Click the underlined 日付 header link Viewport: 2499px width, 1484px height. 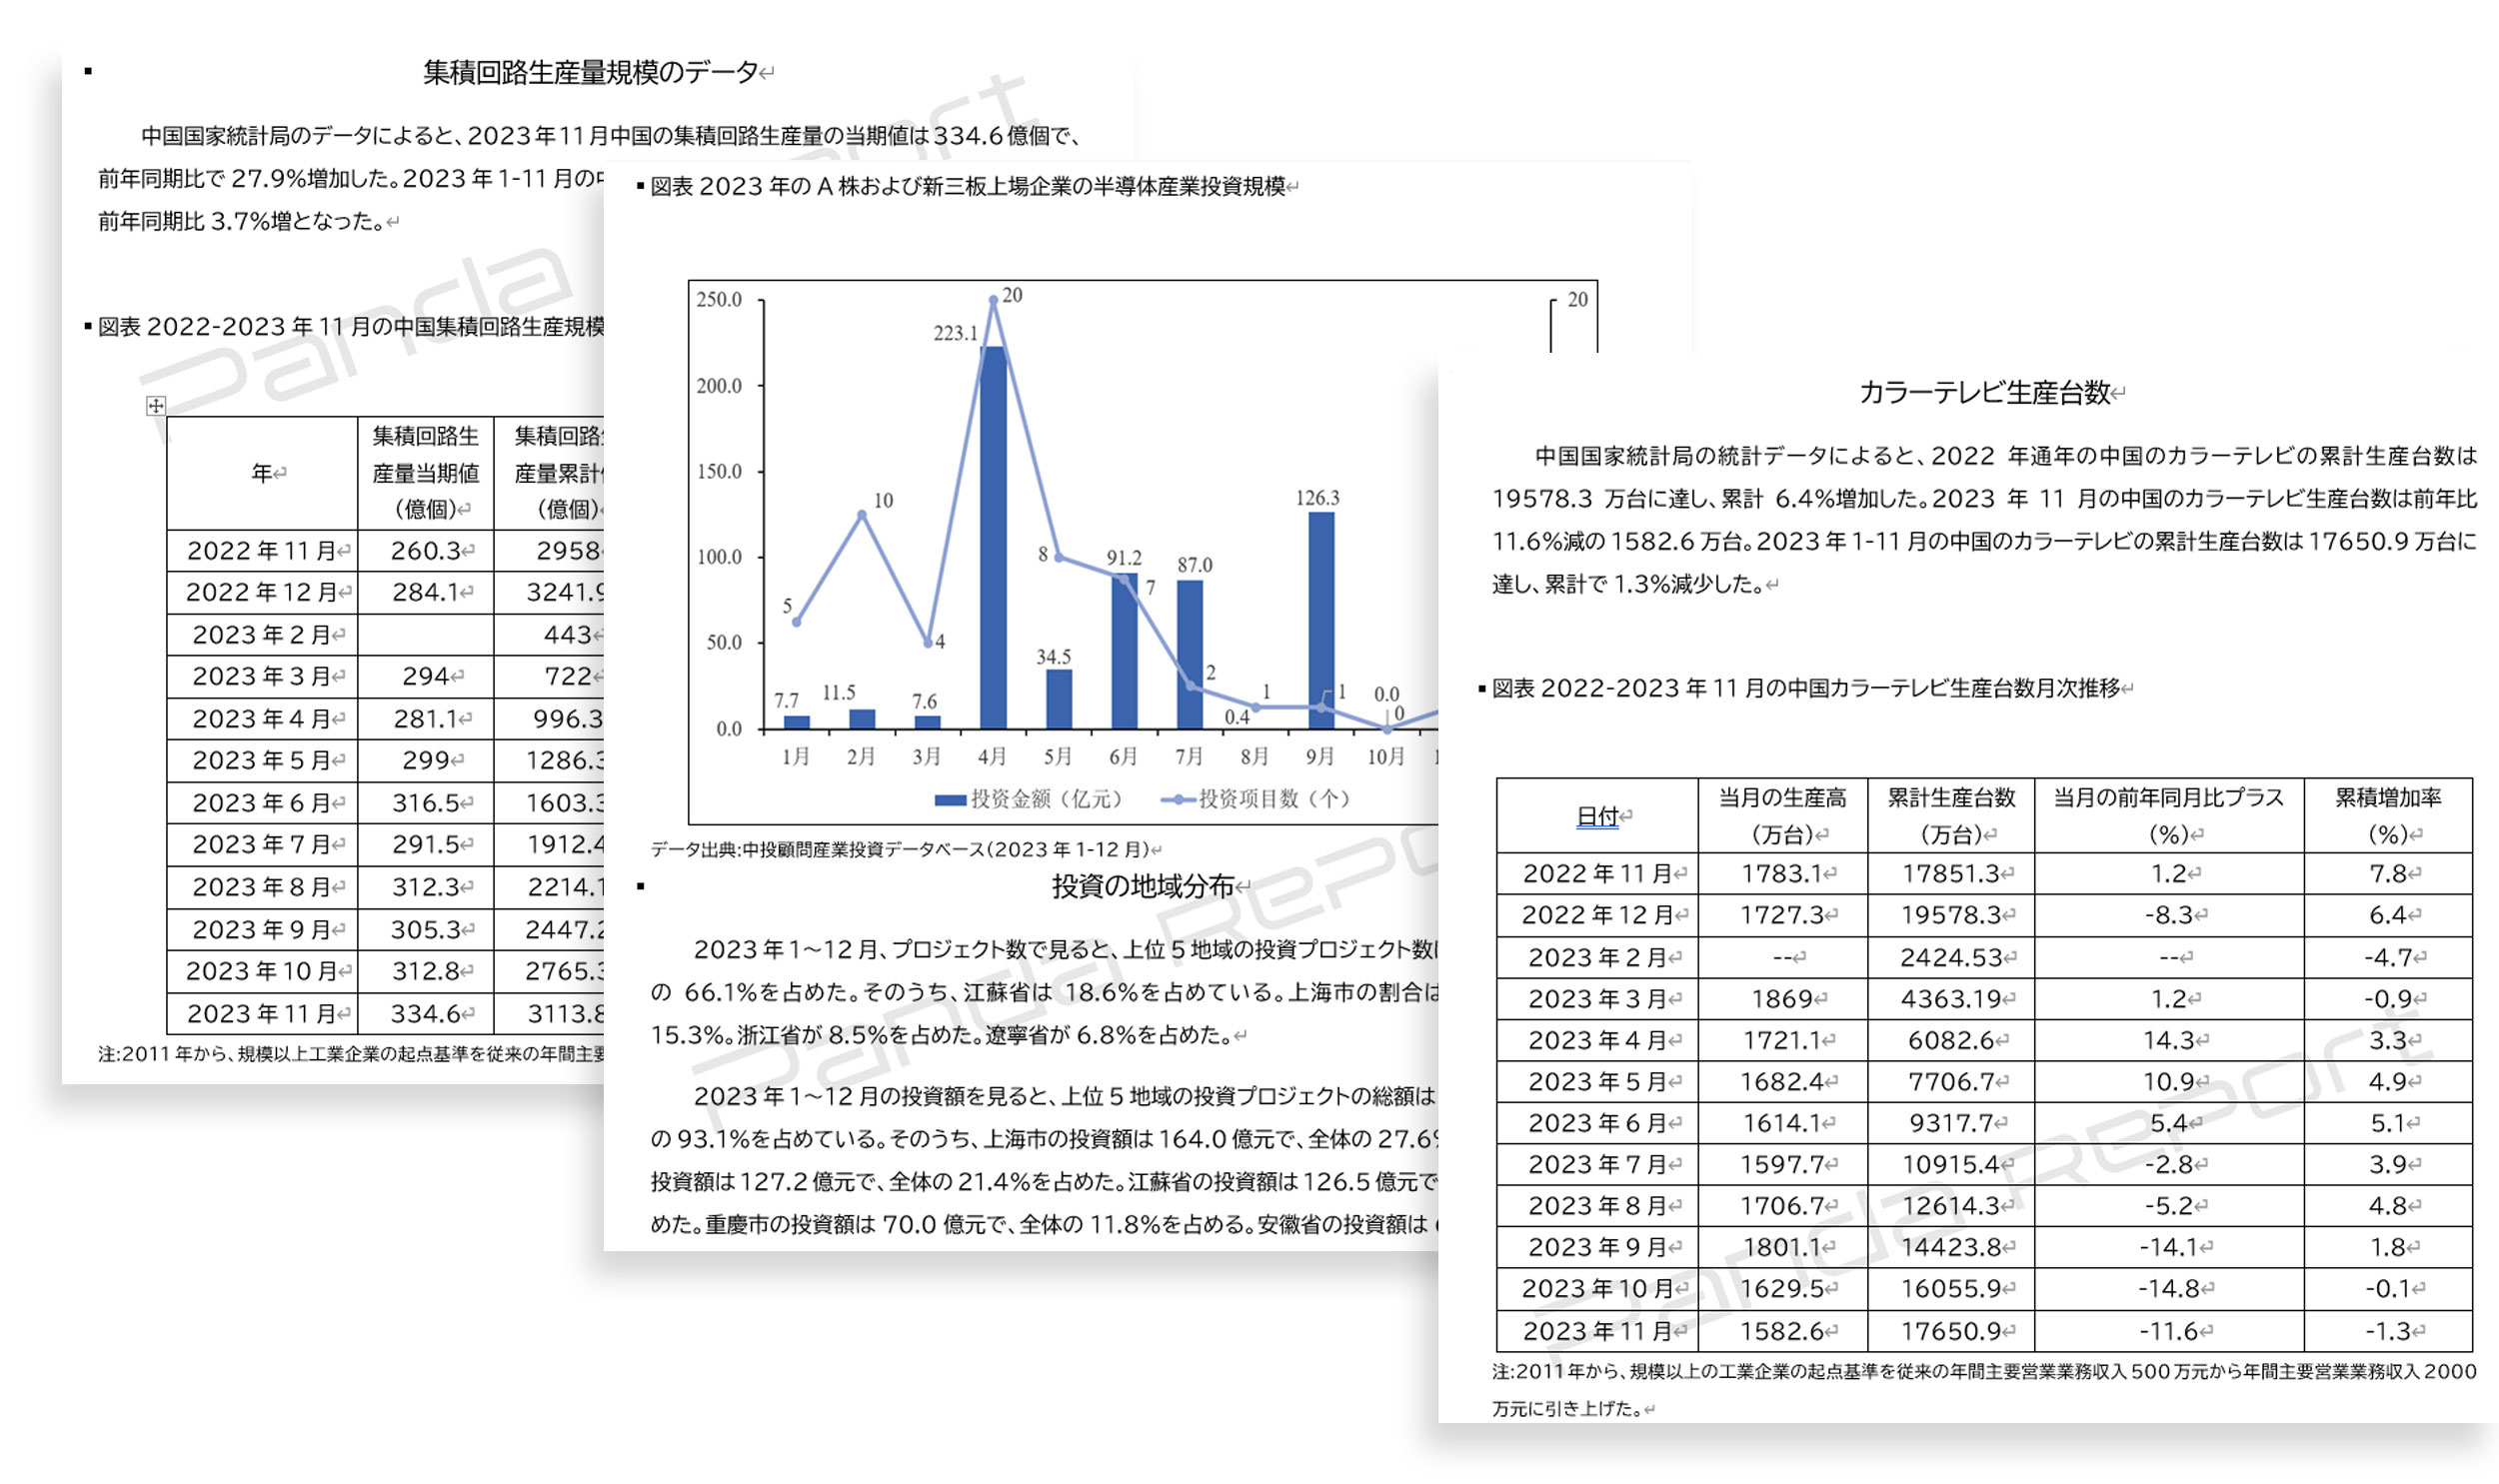click(1596, 817)
